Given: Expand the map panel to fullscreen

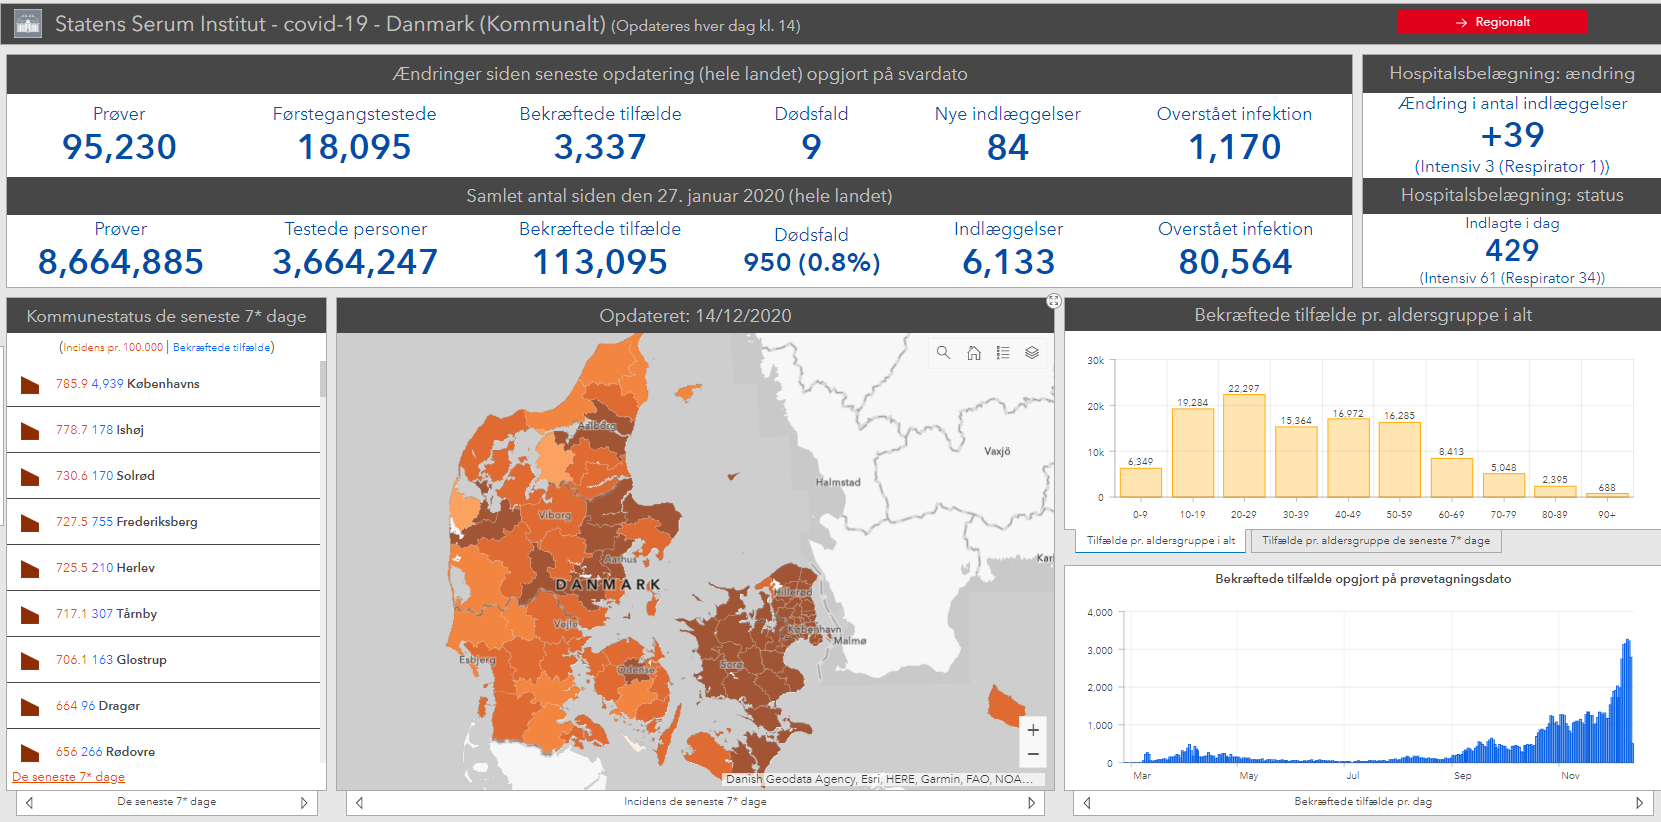Looking at the screenshot, I should (x=1054, y=301).
